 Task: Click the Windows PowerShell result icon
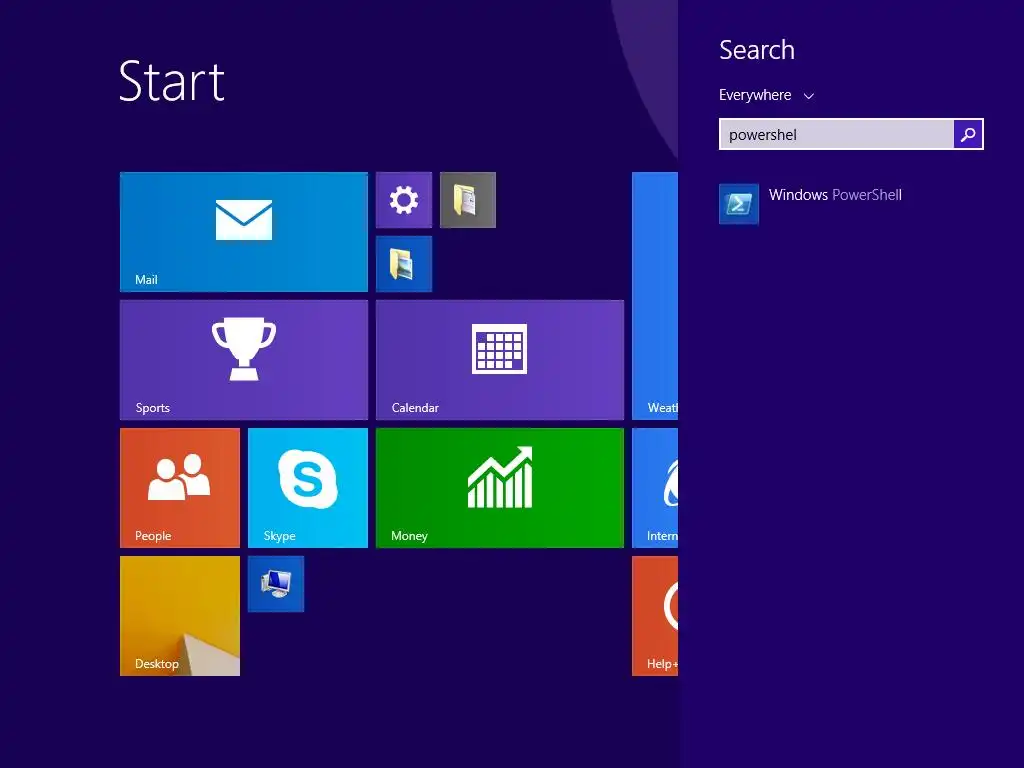click(739, 204)
